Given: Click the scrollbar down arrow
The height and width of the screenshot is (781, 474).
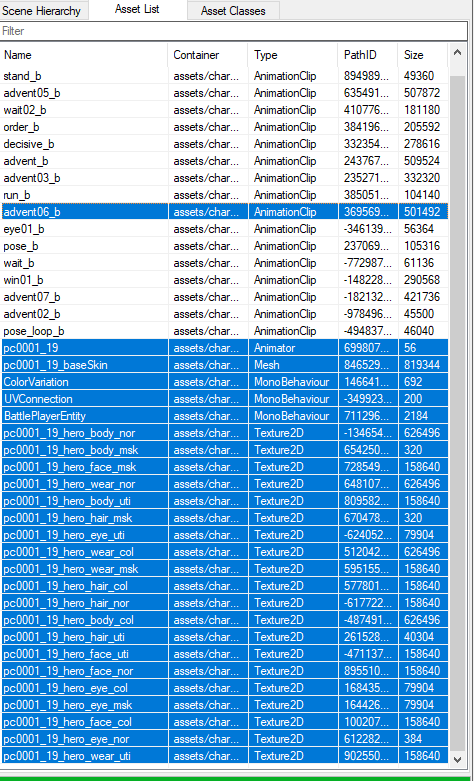Looking at the screenshot, I should coord(458,759).
